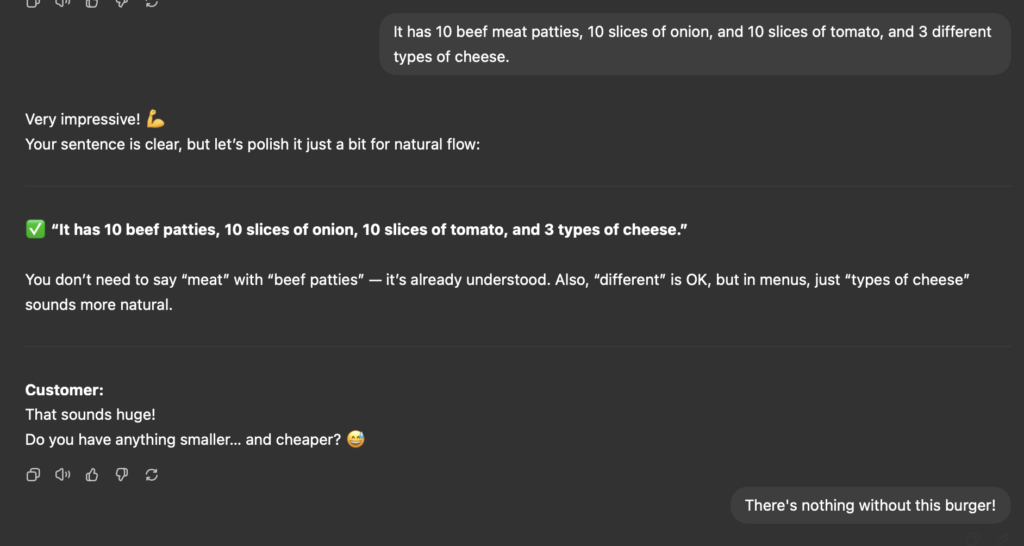This screenshot has height=546, width=1024.
Task: Click the sweating smile emoji after cheaper
Action: (355, 439)
